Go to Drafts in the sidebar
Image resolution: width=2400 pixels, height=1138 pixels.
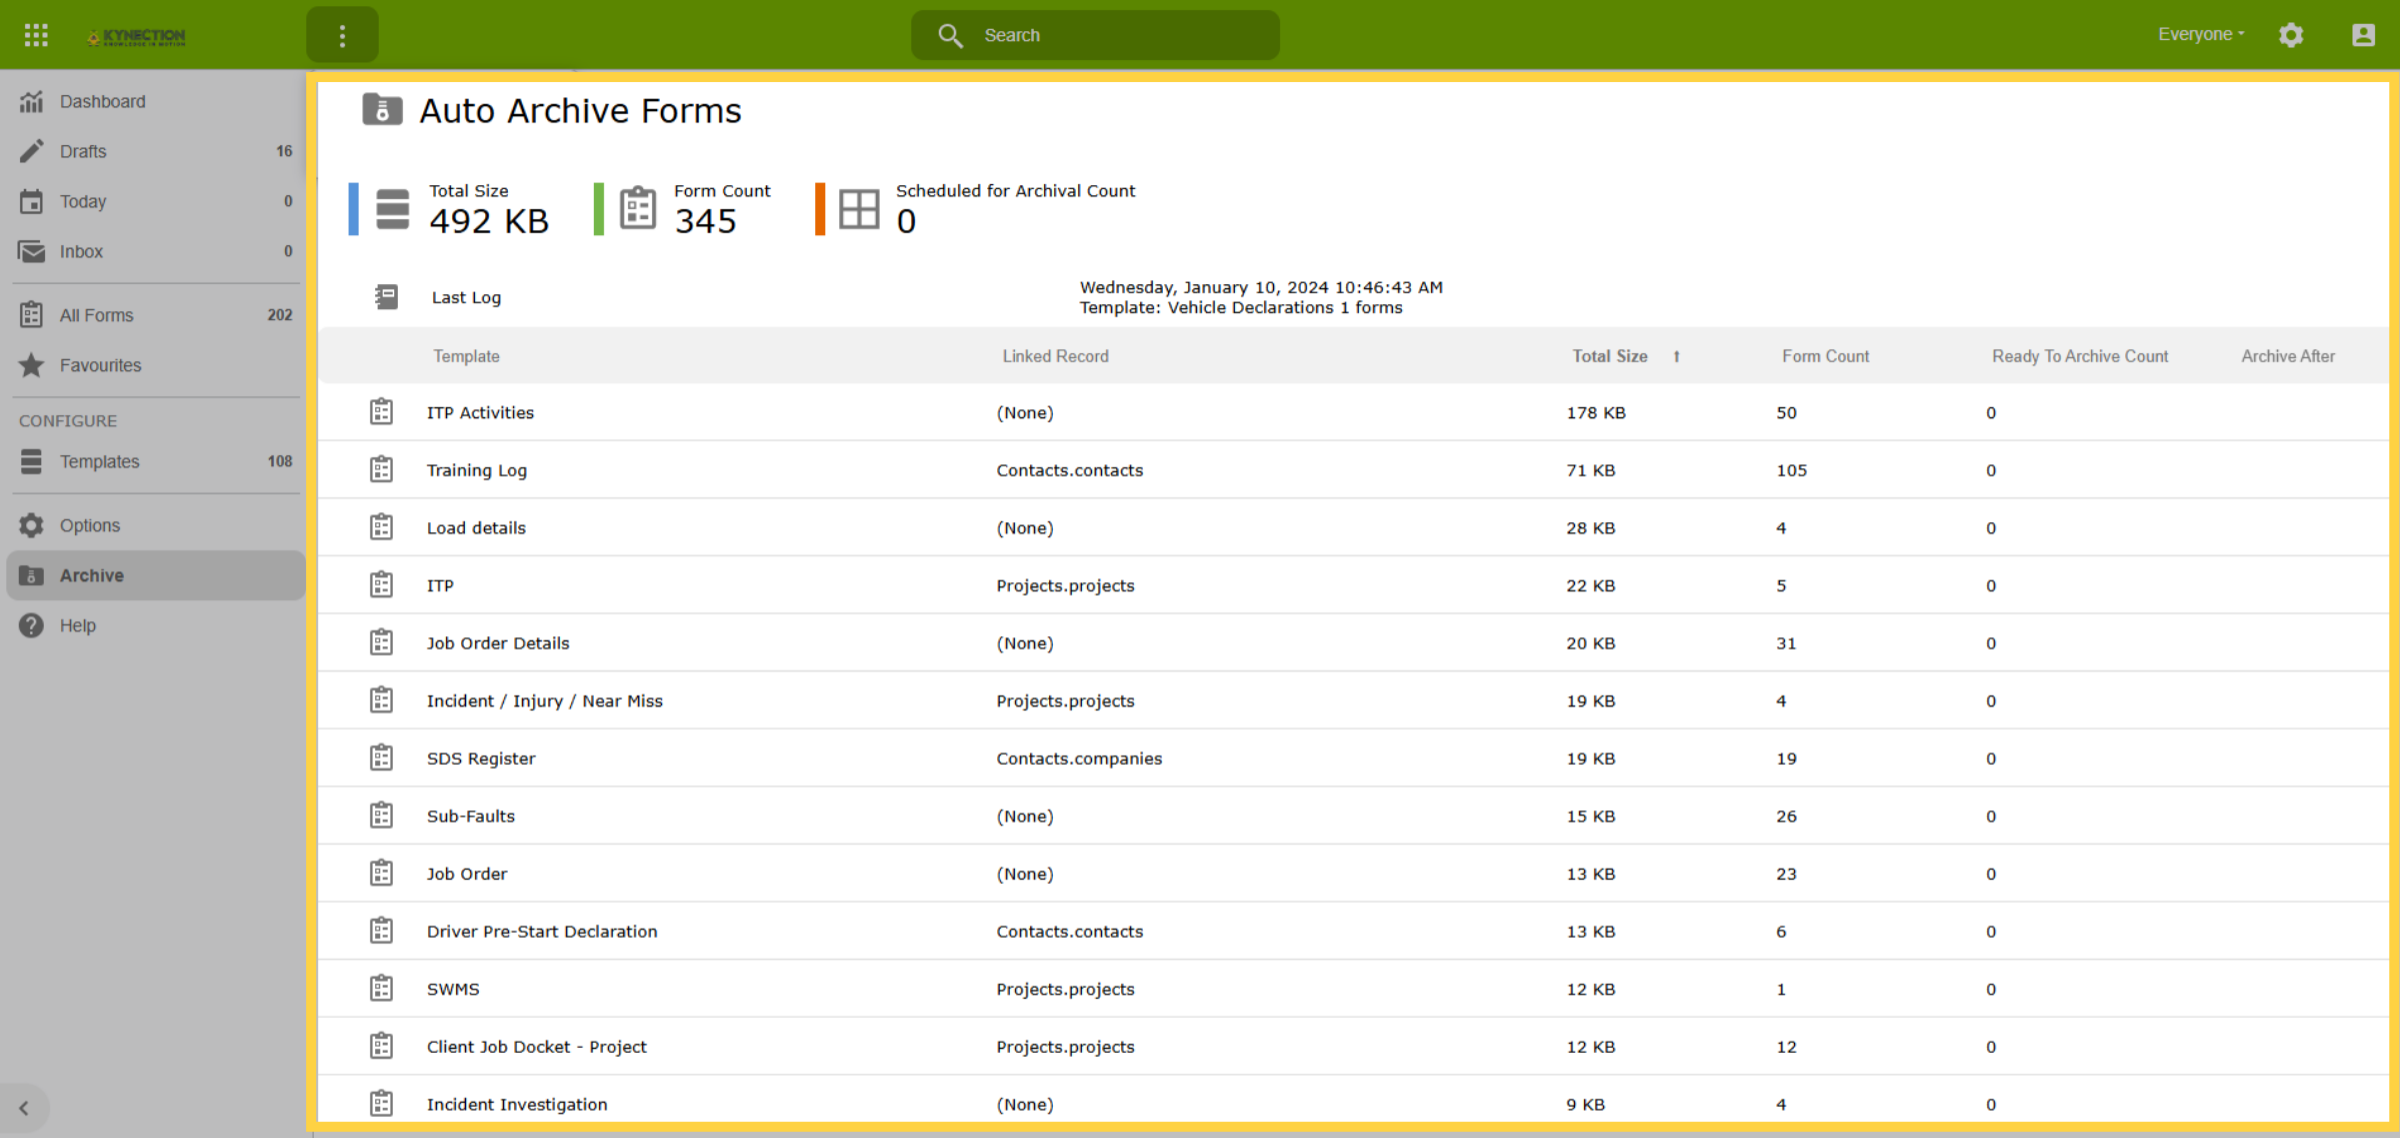coord(155,151)
